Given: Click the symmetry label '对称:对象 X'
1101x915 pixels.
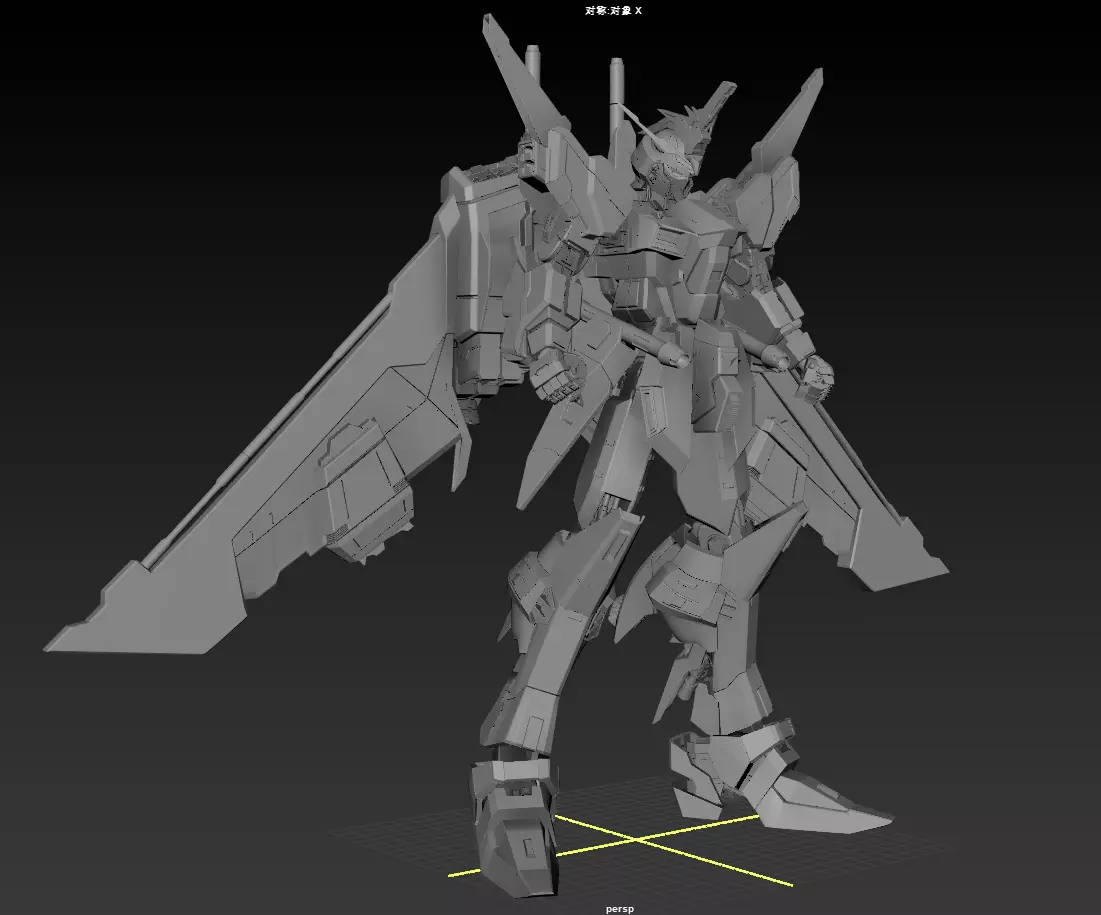Looking at the screenshot, I should (613, 11).
